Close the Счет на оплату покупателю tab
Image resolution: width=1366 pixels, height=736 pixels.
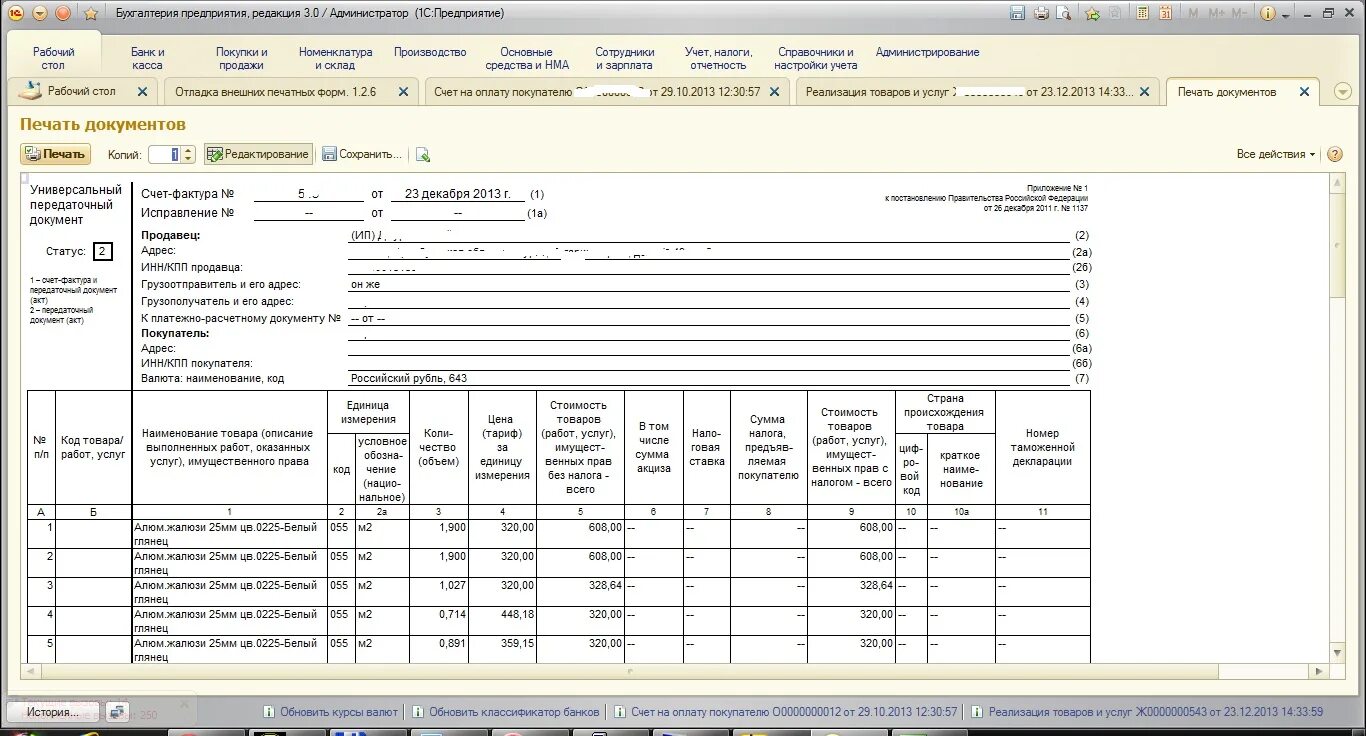pos(774,91)
